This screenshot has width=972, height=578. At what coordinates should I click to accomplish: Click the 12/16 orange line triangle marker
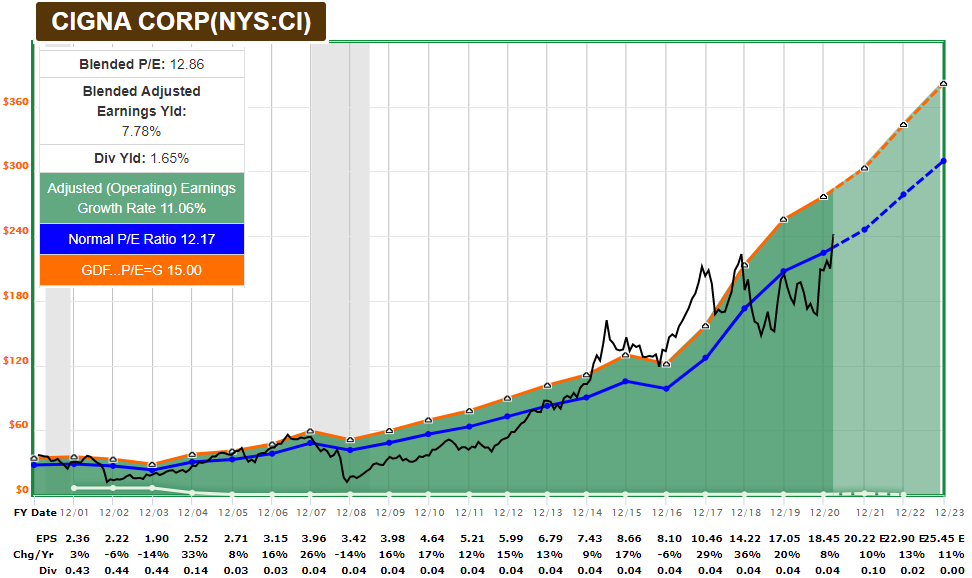[666, 364]
